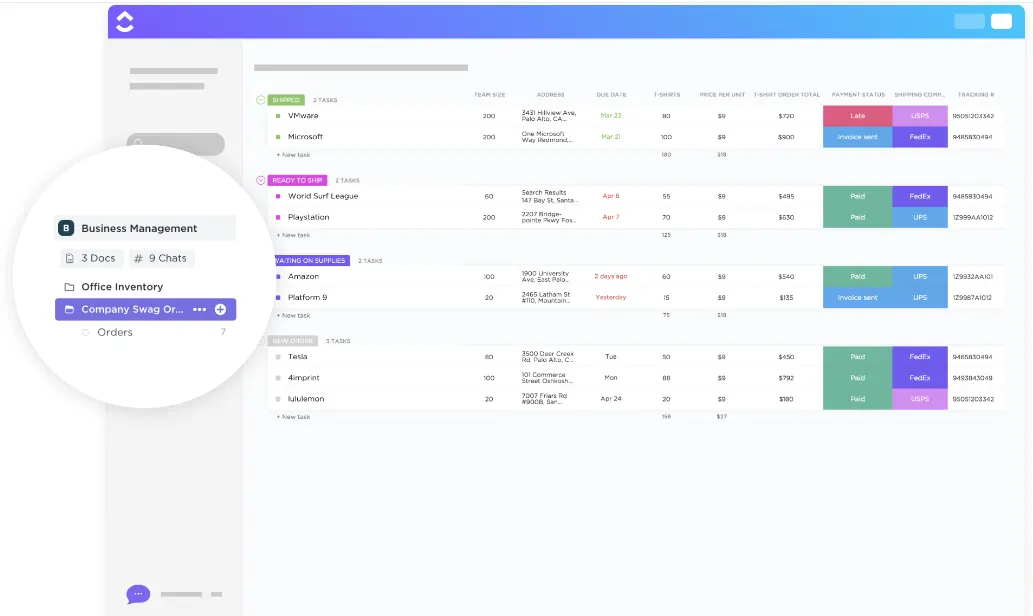
Task: Click the Microsoft green status square
Action: click(278, 137)
